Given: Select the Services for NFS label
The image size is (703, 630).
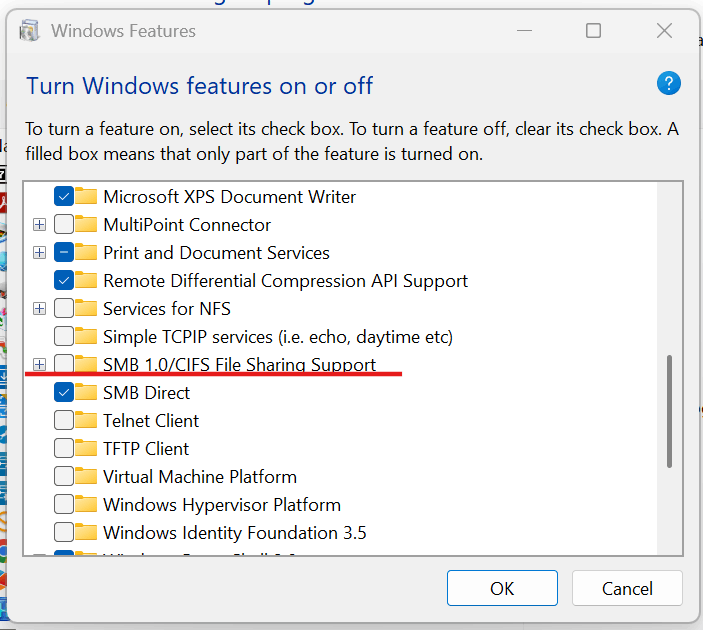Looking at the screenshot, I should [167, 309].
